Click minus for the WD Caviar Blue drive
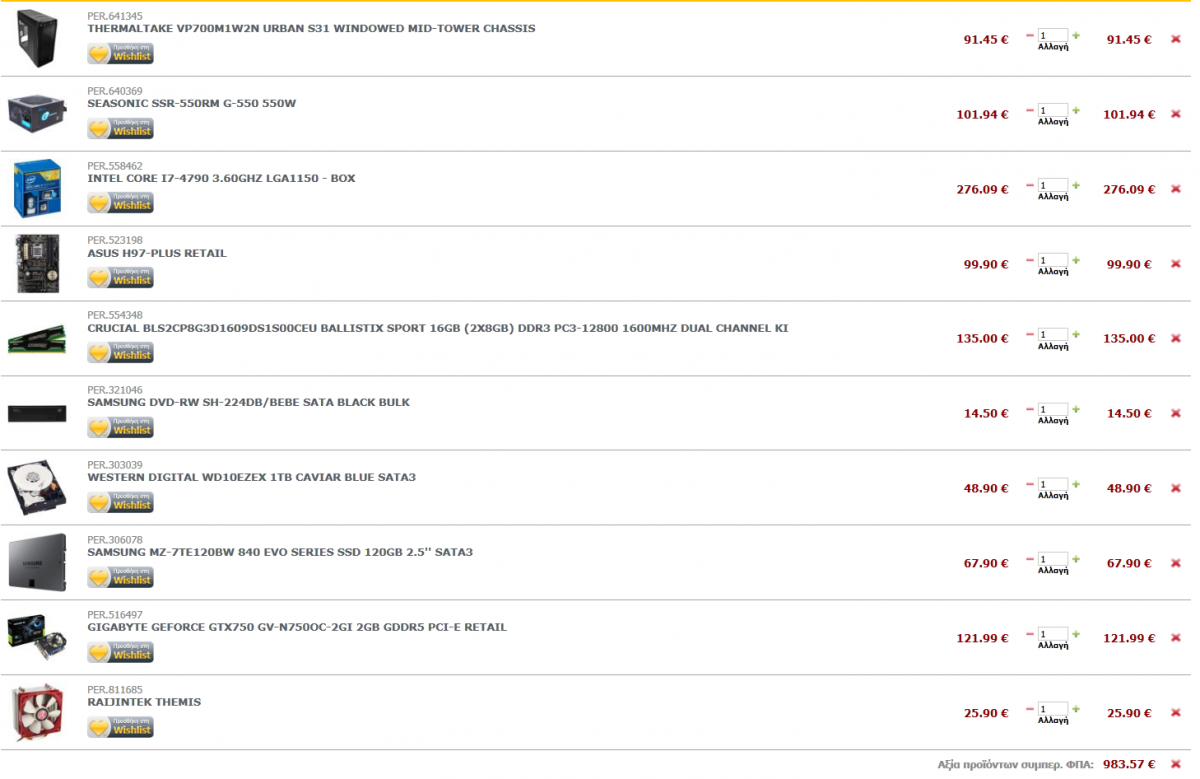Image resolution: width=1200 pixels, height=779 pixels. coord(1030,485)
